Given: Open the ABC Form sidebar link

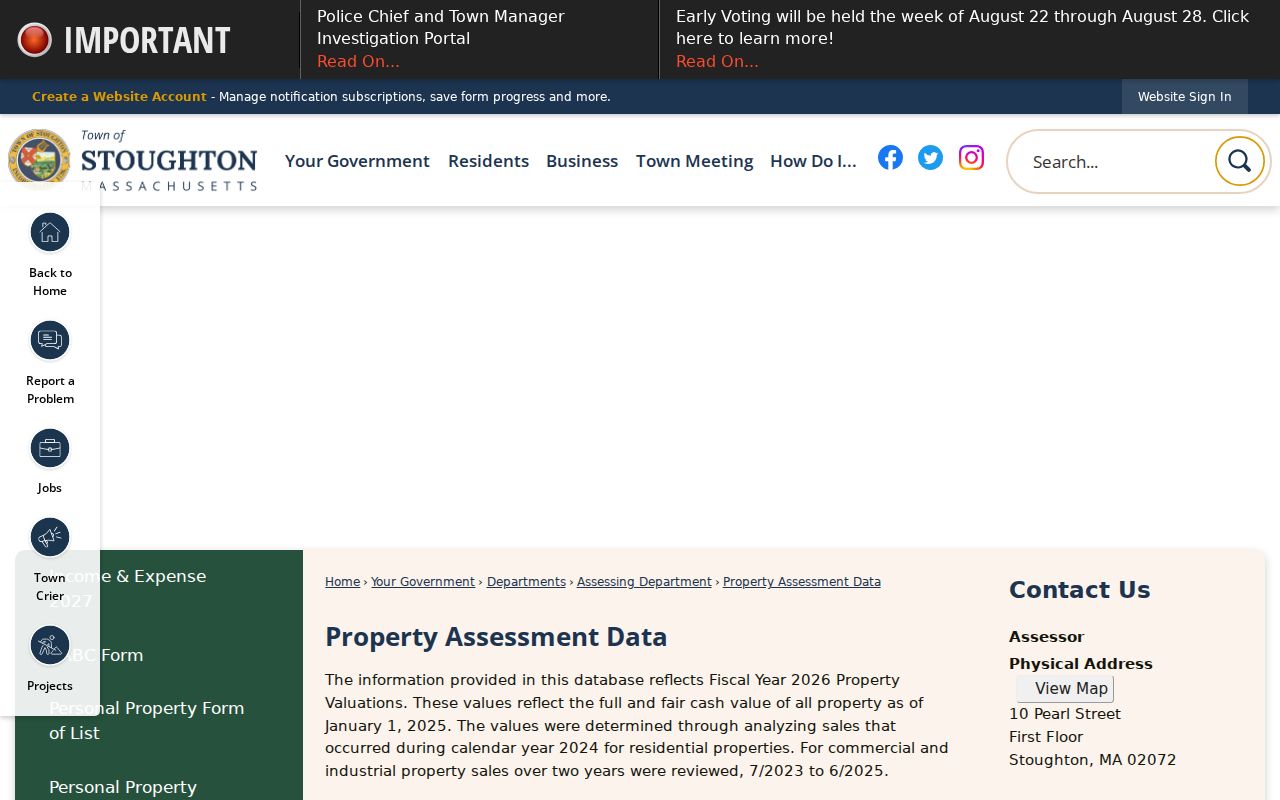Looking at the screenshot, I should pos(97,655).
